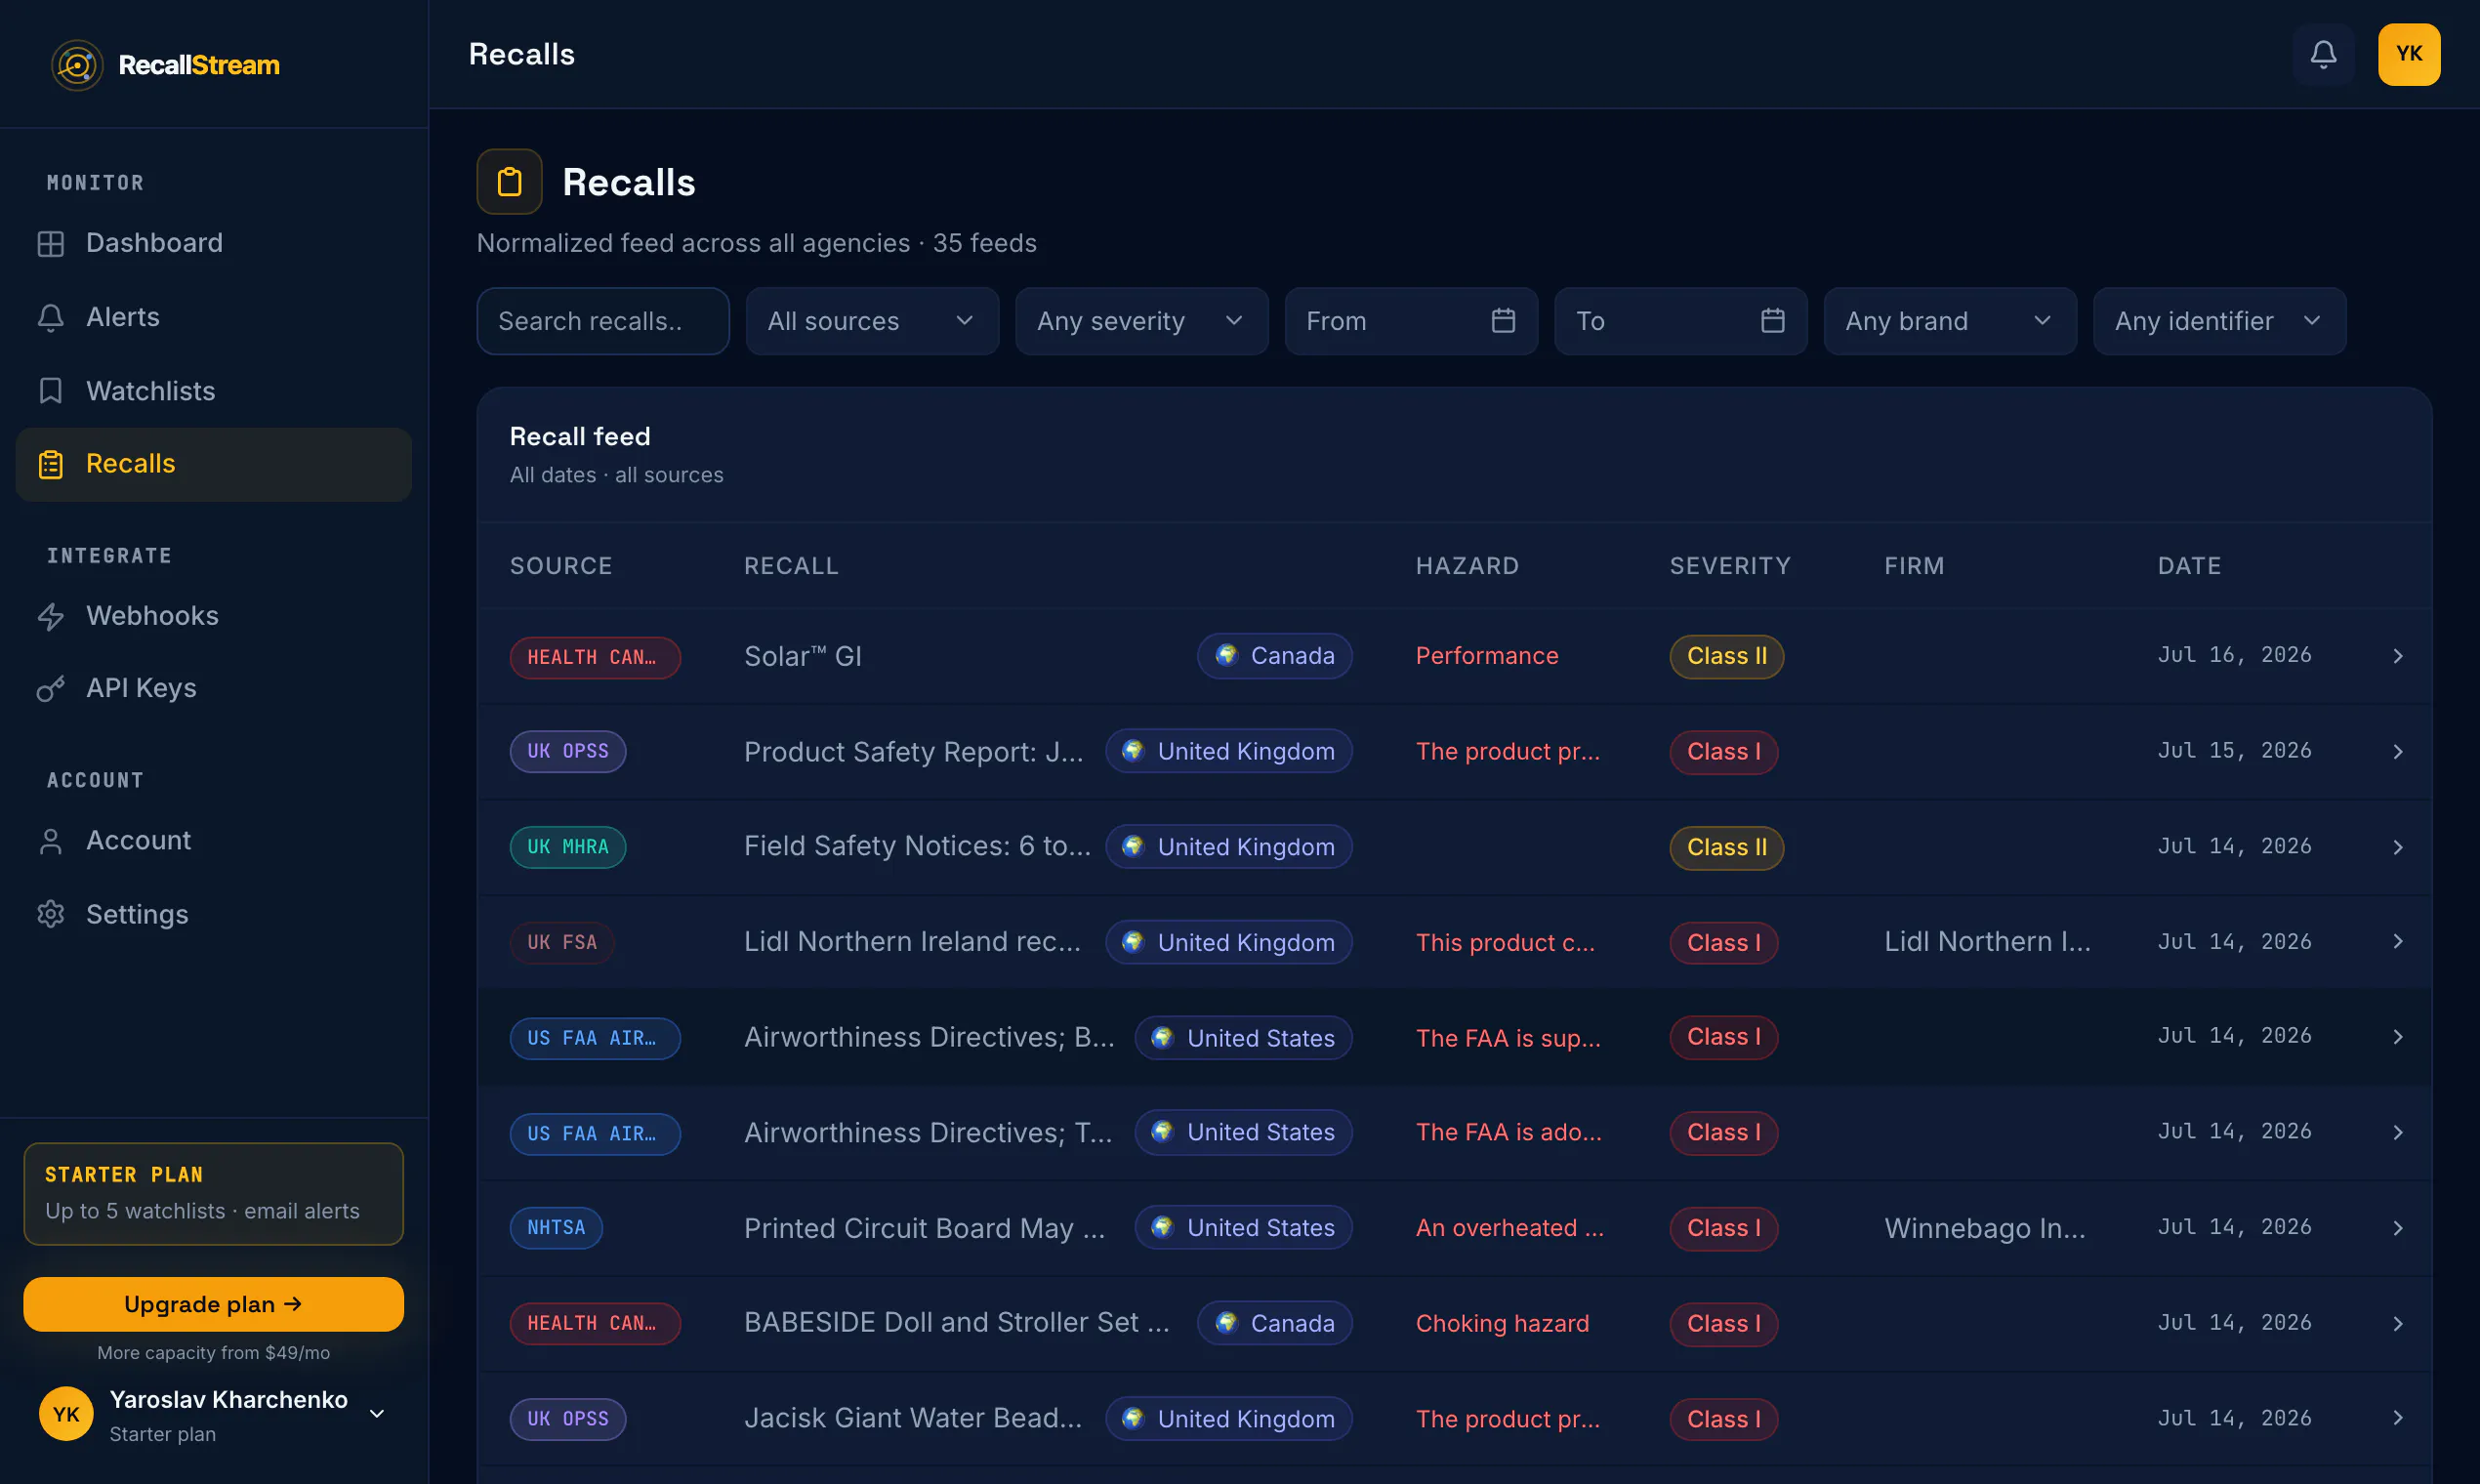Focus the Search recalls field
Viewport: 2480px width, 1484px height.
603,321
